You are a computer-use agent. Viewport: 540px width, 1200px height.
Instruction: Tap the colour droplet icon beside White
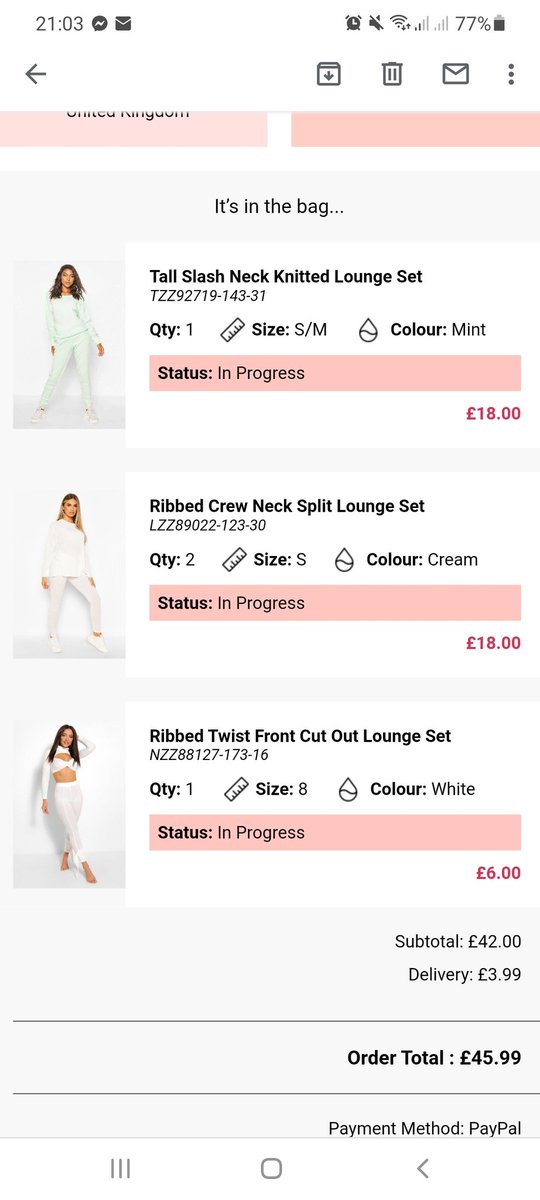pyautogui.click(x=348, y=790)
